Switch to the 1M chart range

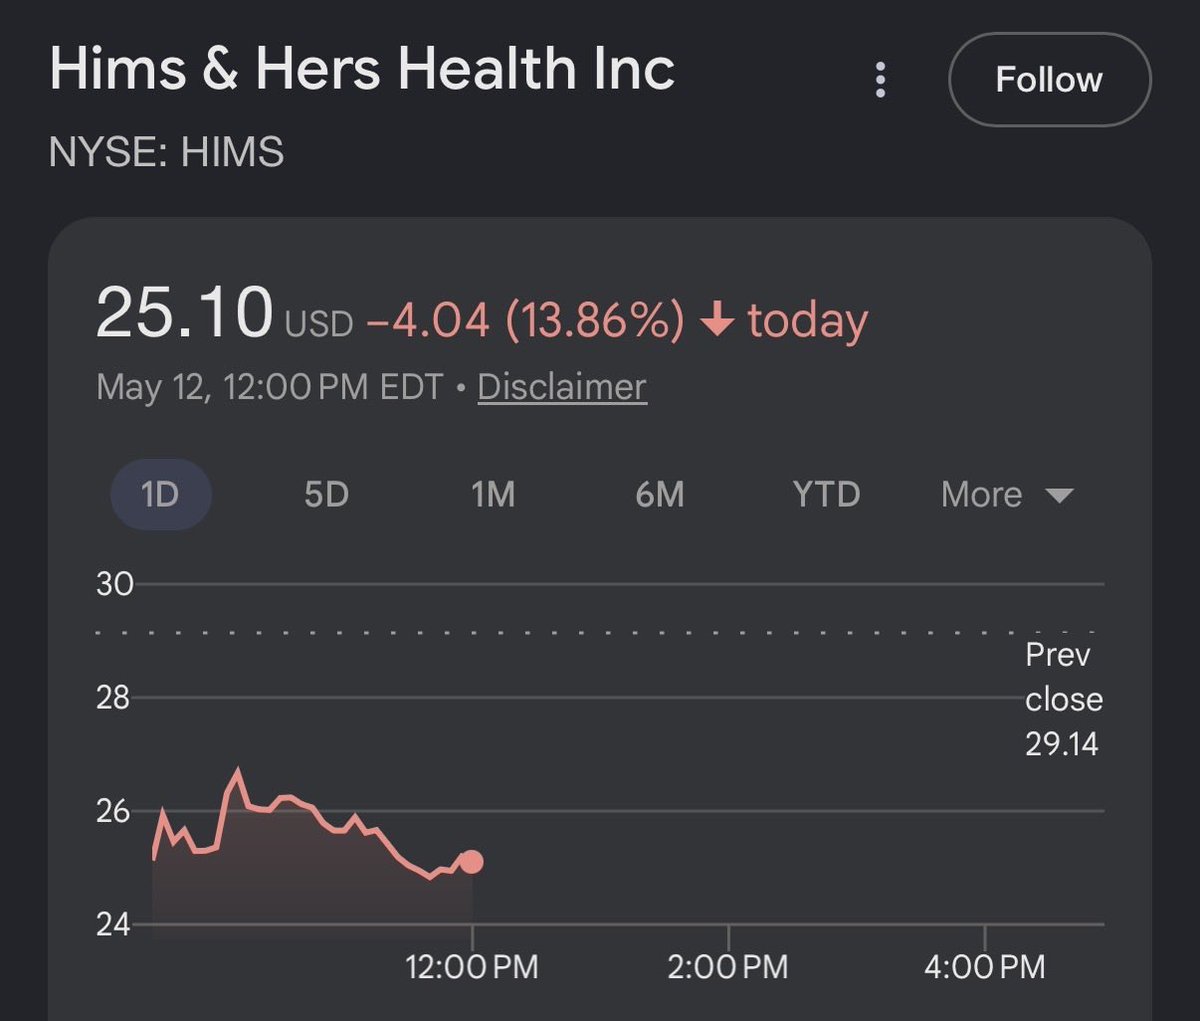point(493,494)
